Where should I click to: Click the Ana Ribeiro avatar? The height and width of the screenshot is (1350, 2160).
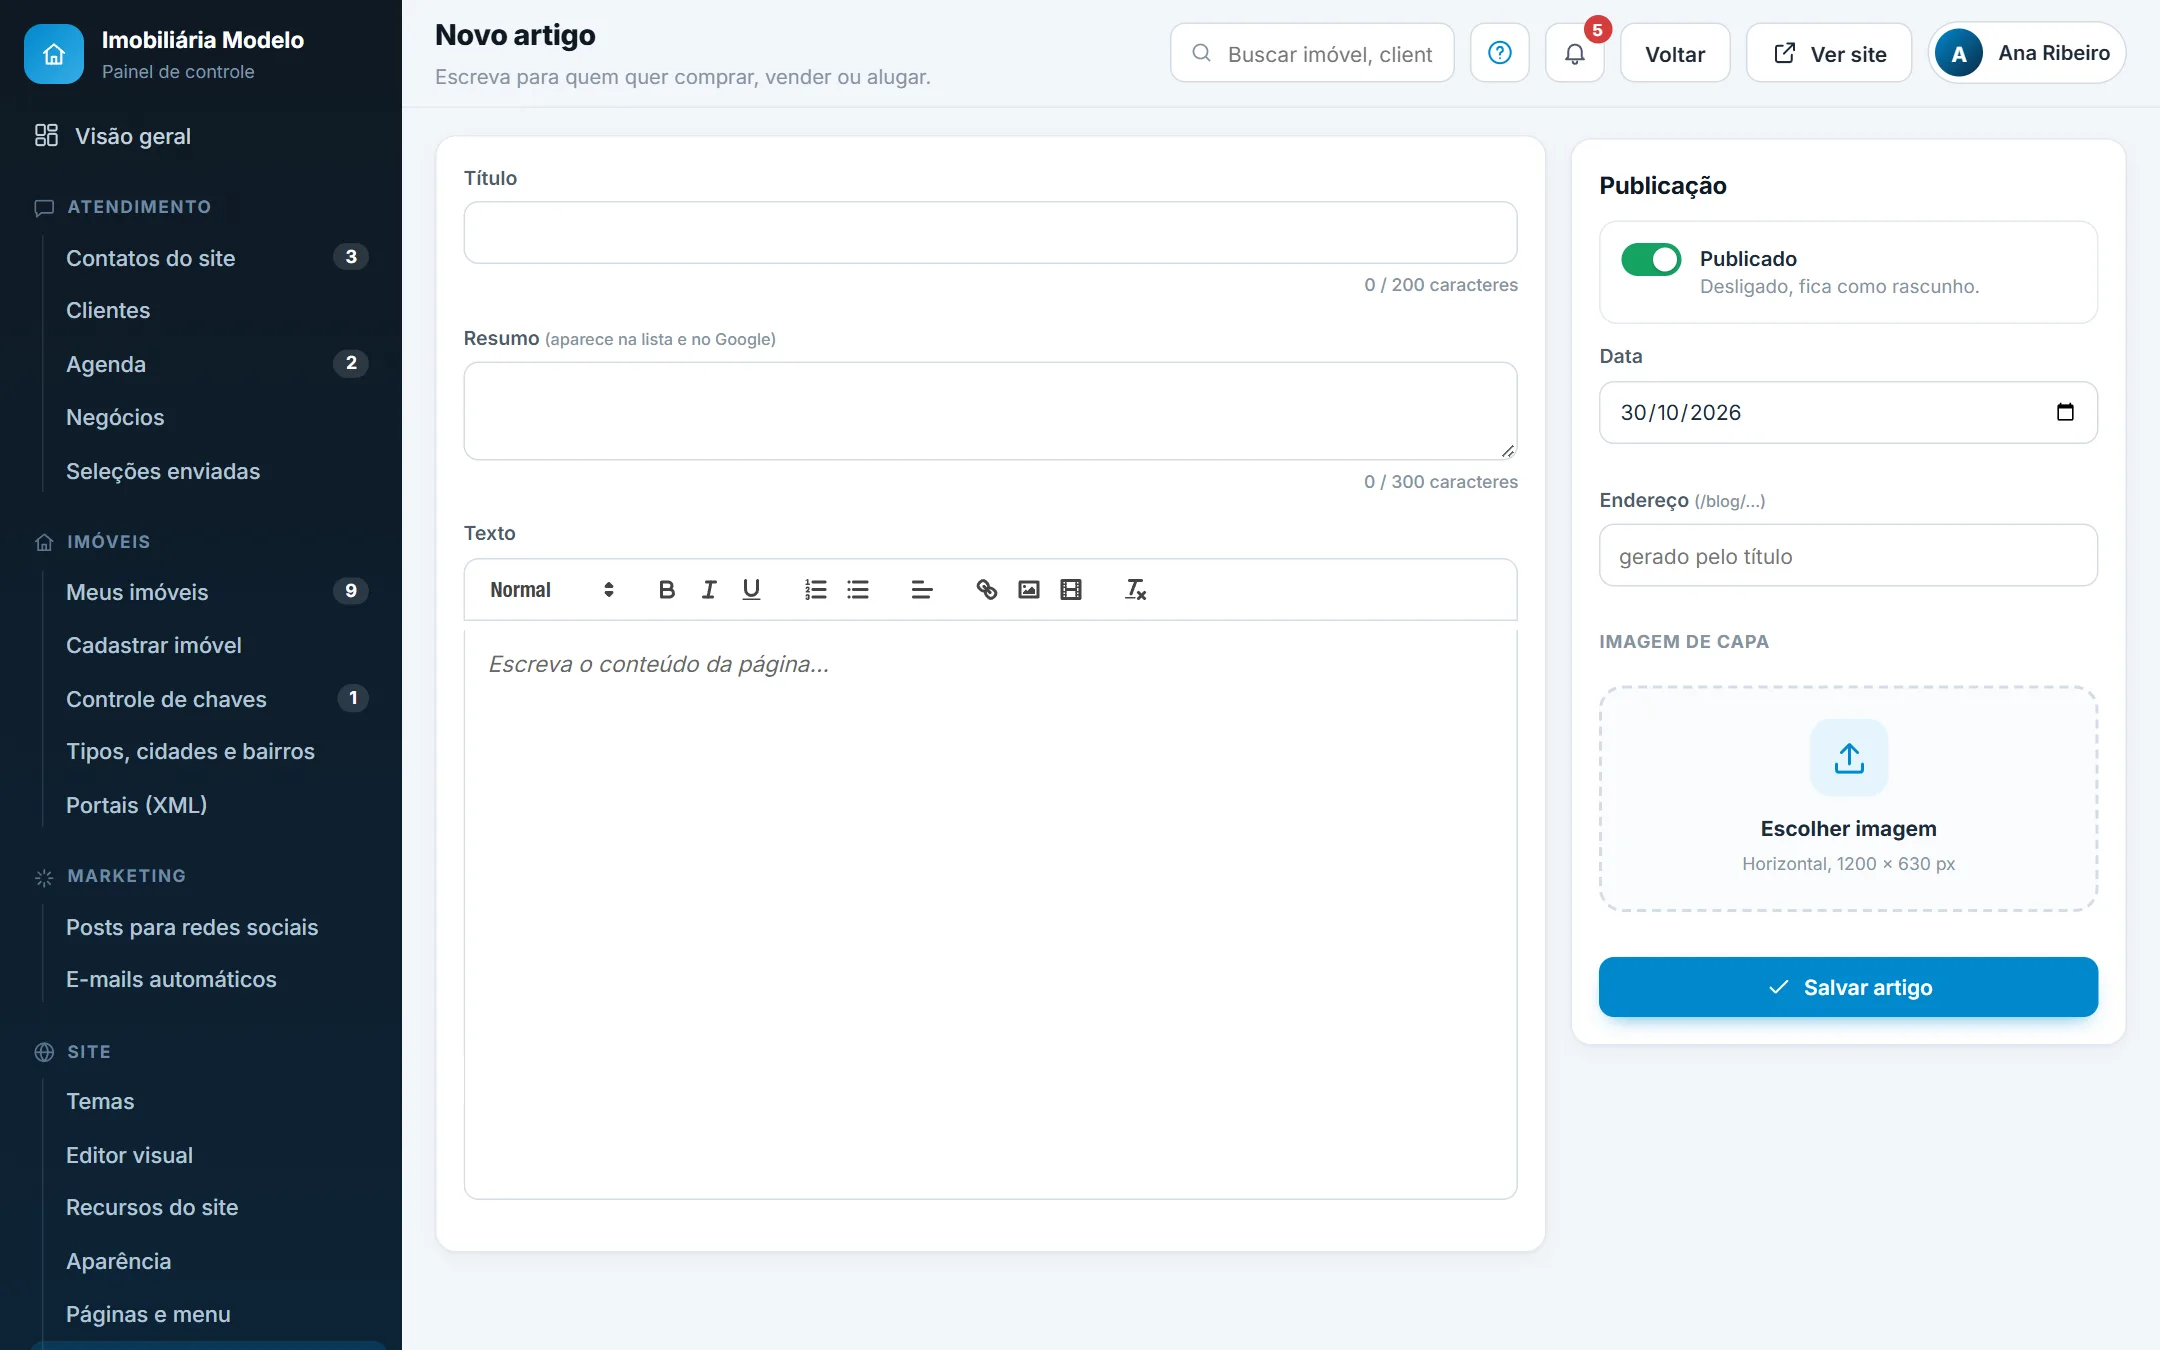pyautogui.click(x=1959, y=53)
